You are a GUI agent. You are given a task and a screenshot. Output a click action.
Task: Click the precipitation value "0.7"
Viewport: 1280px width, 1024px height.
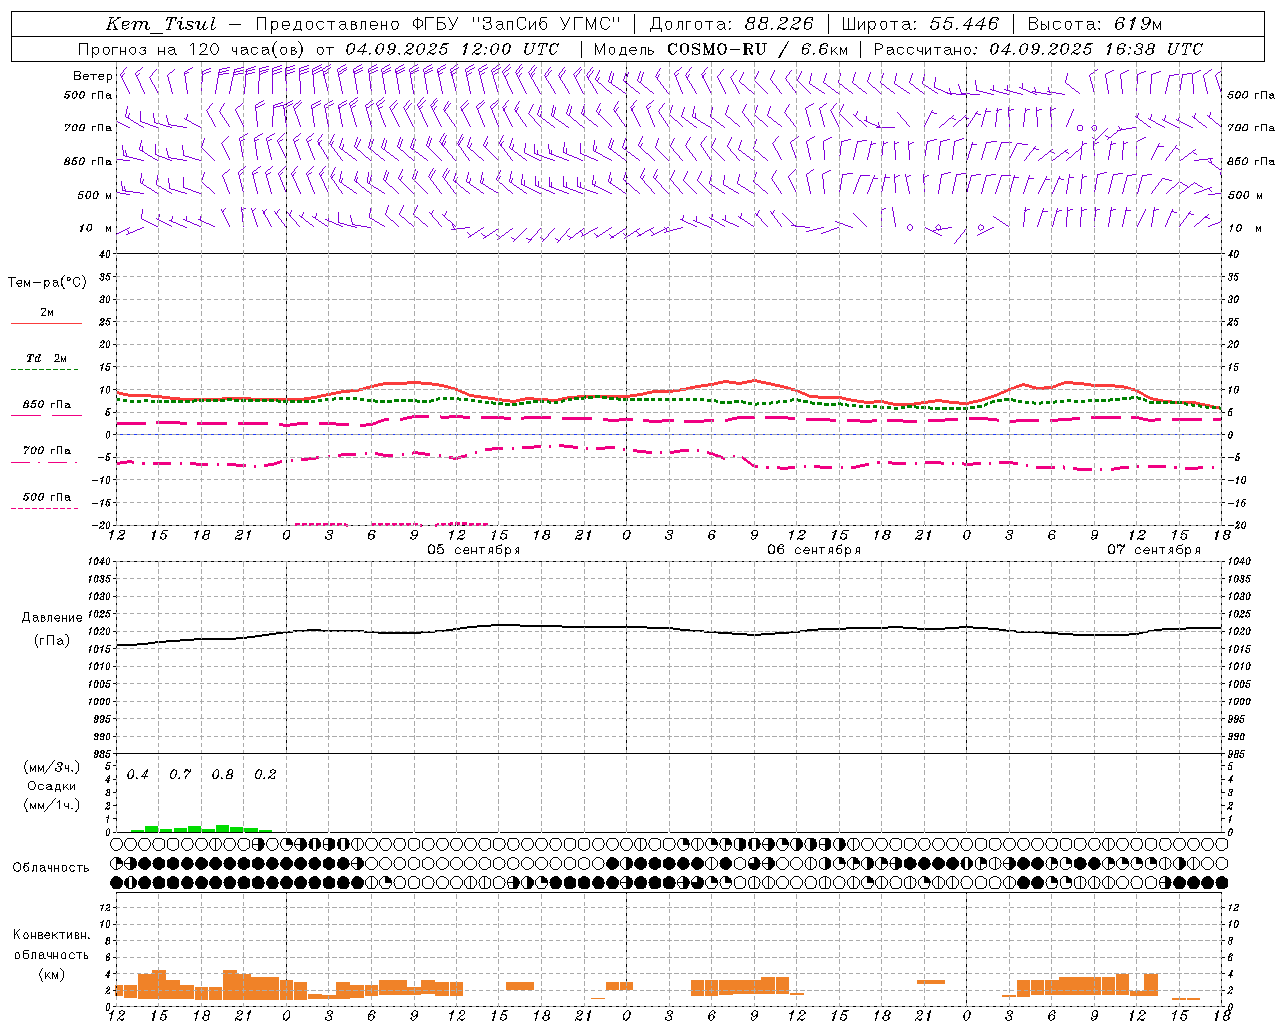point(180,775)
